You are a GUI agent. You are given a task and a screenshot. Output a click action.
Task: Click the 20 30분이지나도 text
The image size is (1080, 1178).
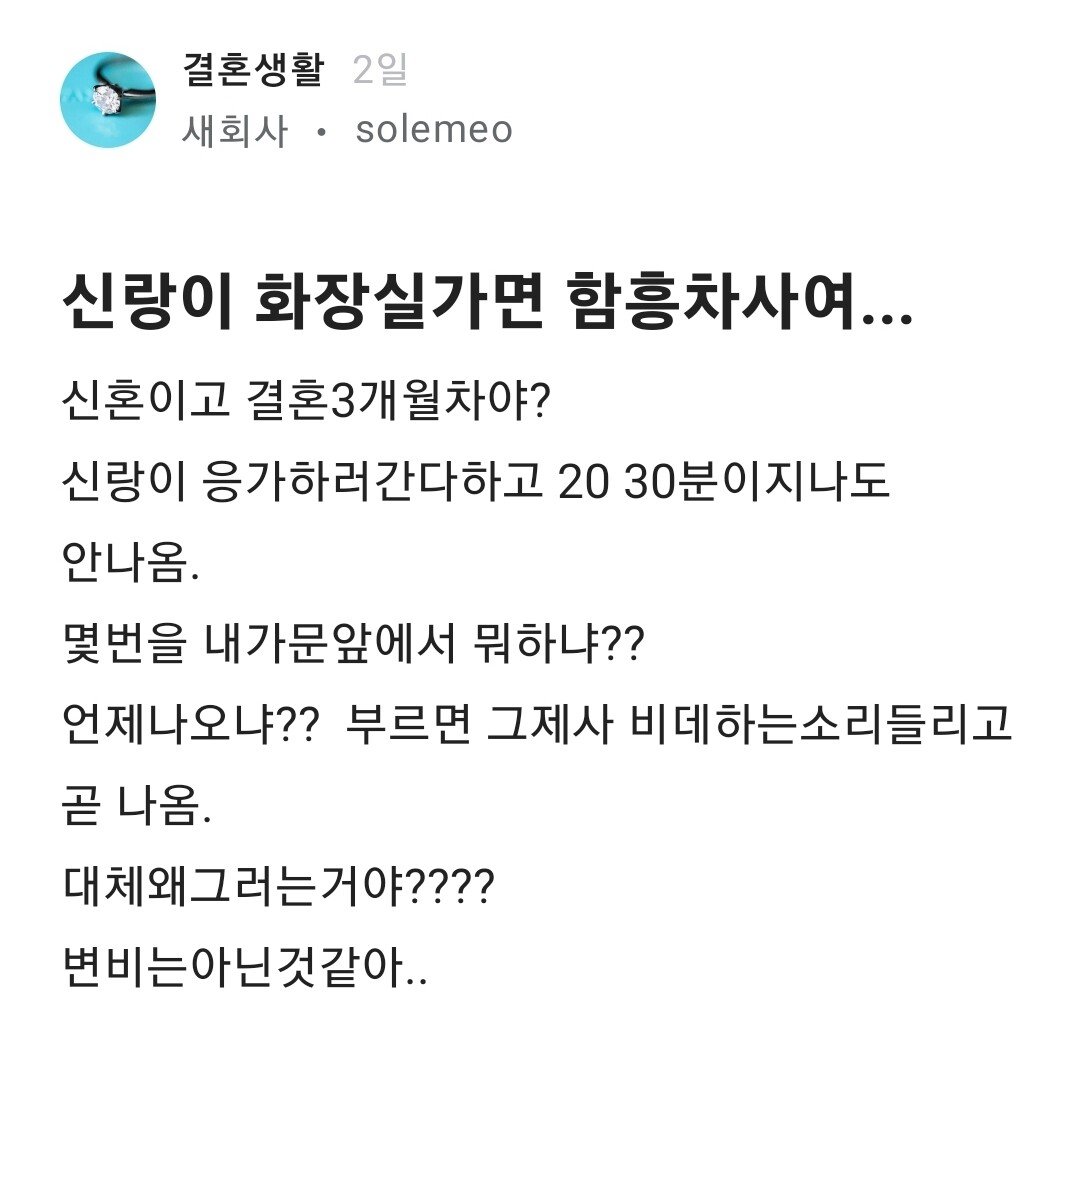pos(724,481)
